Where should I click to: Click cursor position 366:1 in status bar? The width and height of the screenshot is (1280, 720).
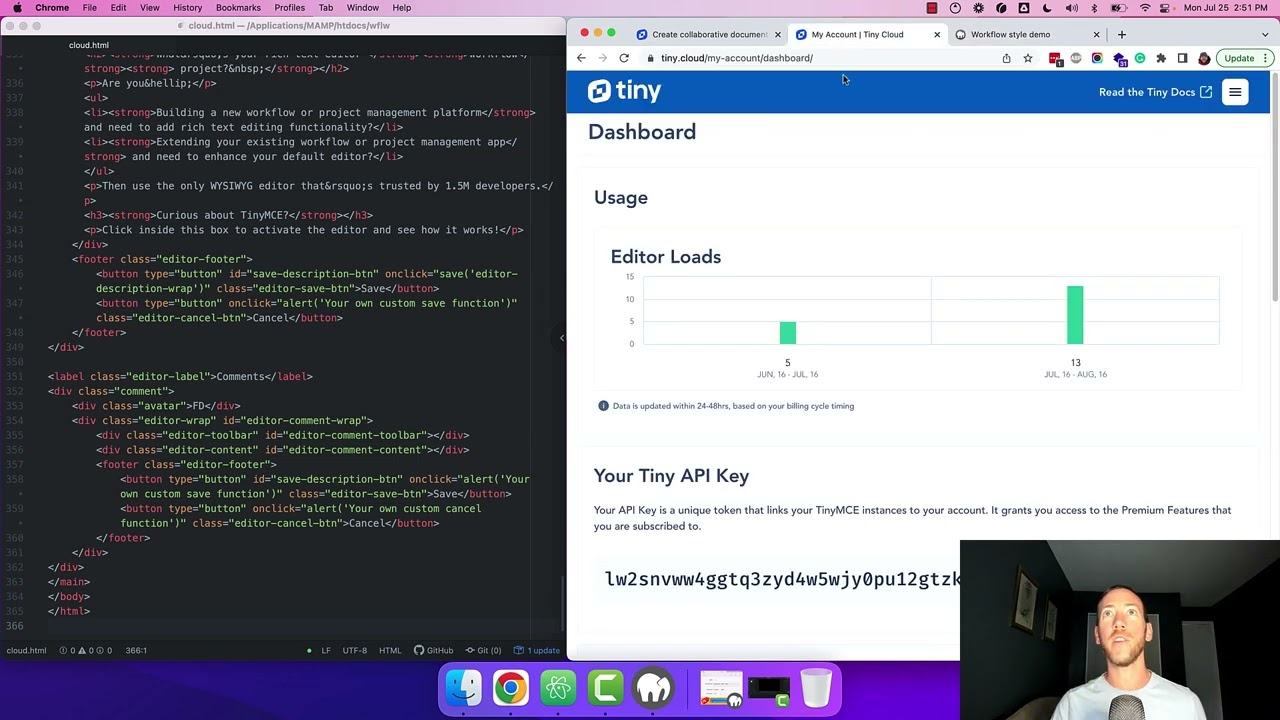136,650
